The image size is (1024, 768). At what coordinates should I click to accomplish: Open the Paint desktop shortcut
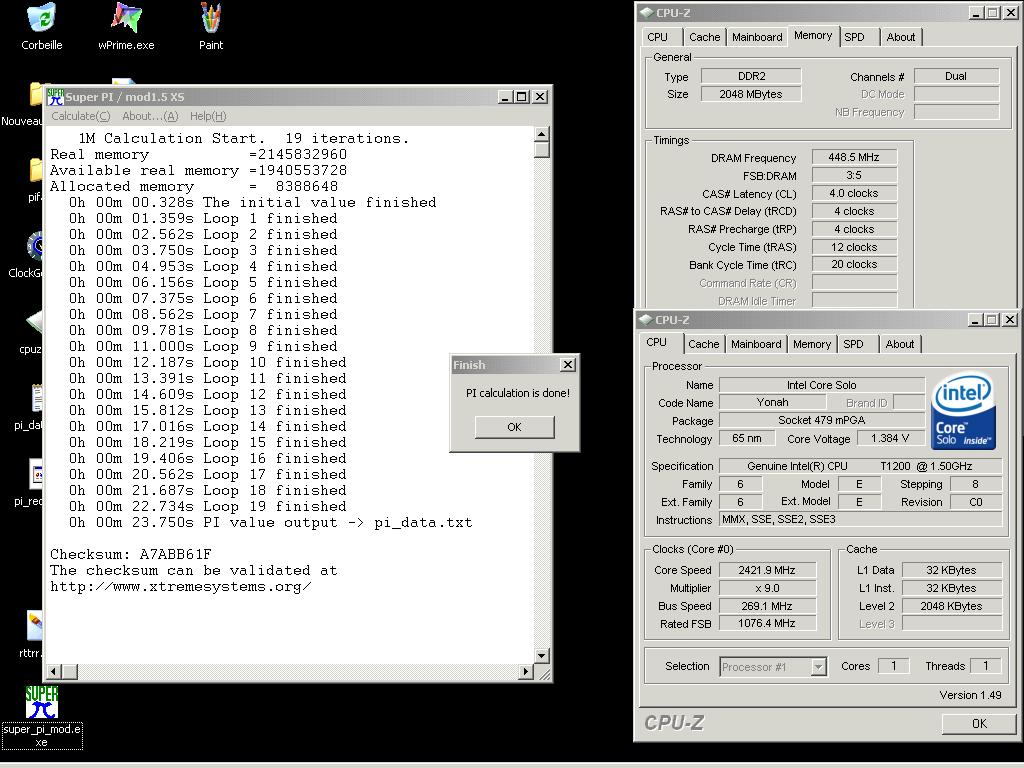(x=210, y=26)
